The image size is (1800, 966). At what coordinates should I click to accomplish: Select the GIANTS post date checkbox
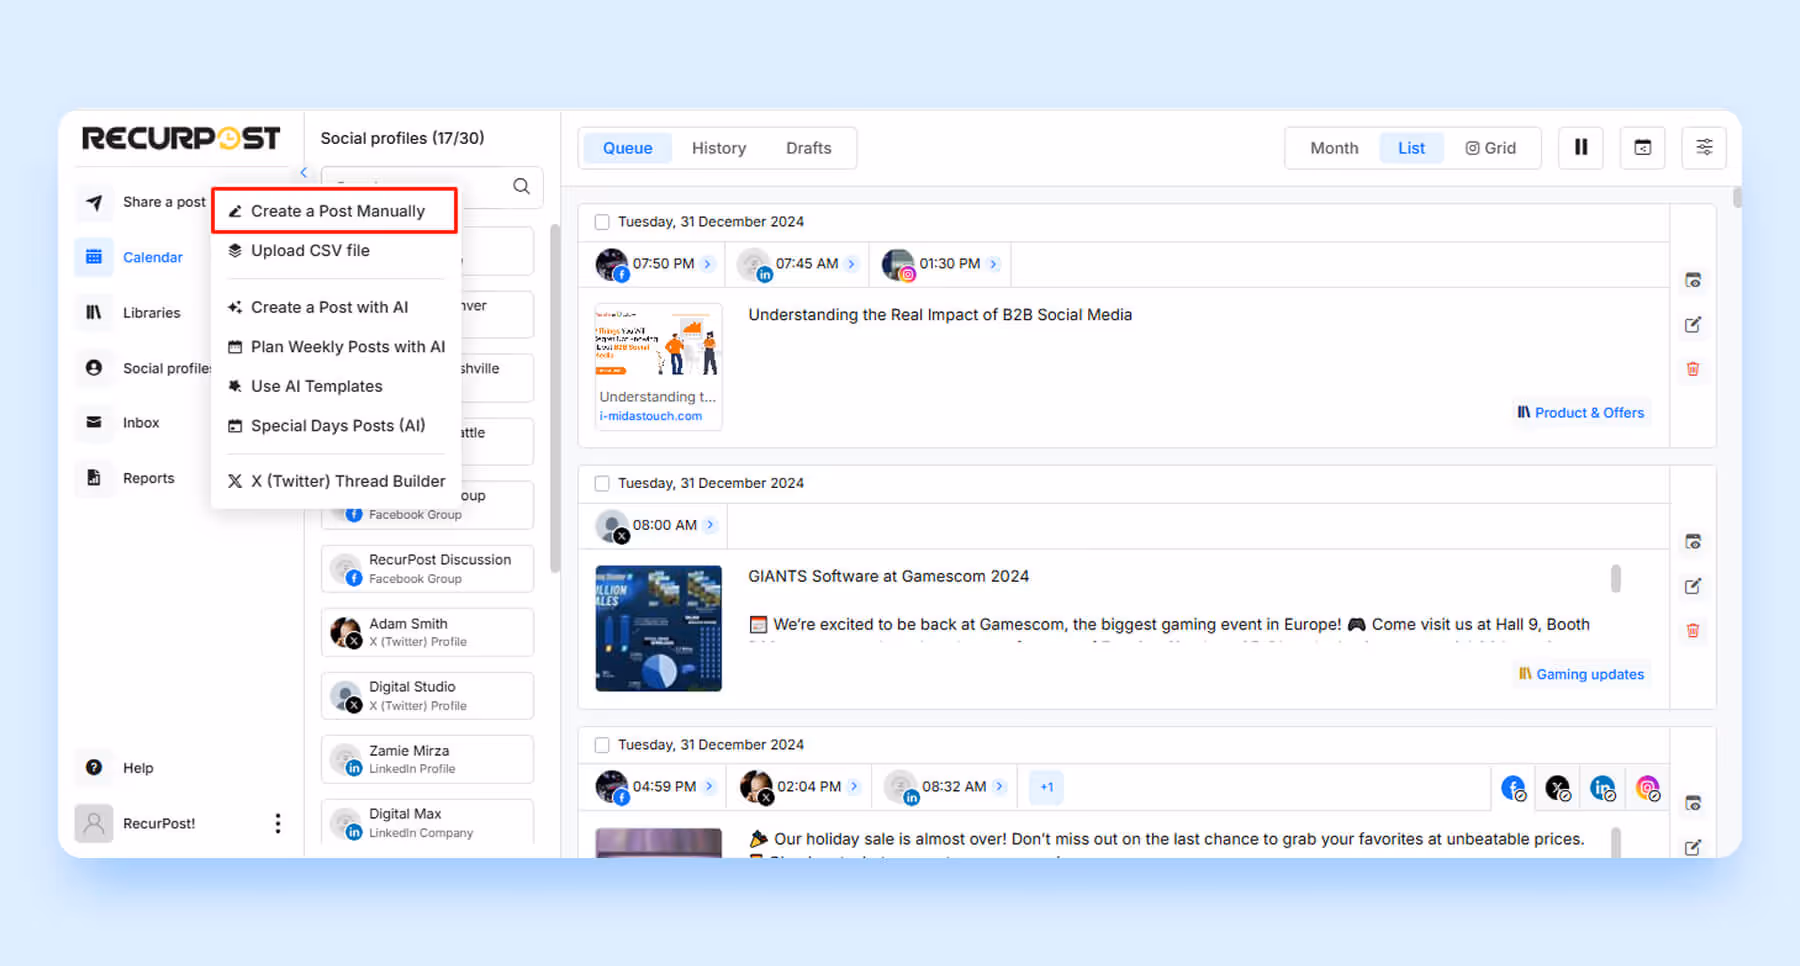[602, 482]
